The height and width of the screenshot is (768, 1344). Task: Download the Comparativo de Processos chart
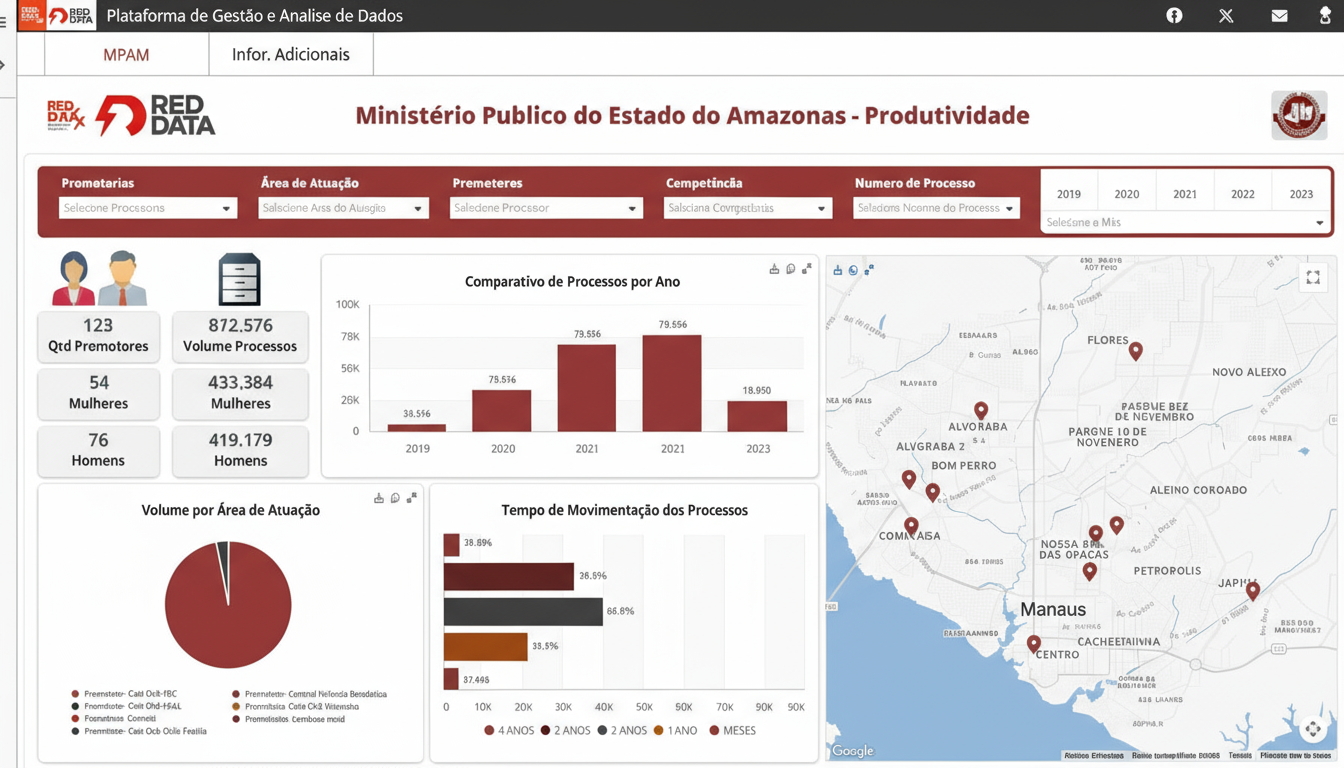(774, 269)
